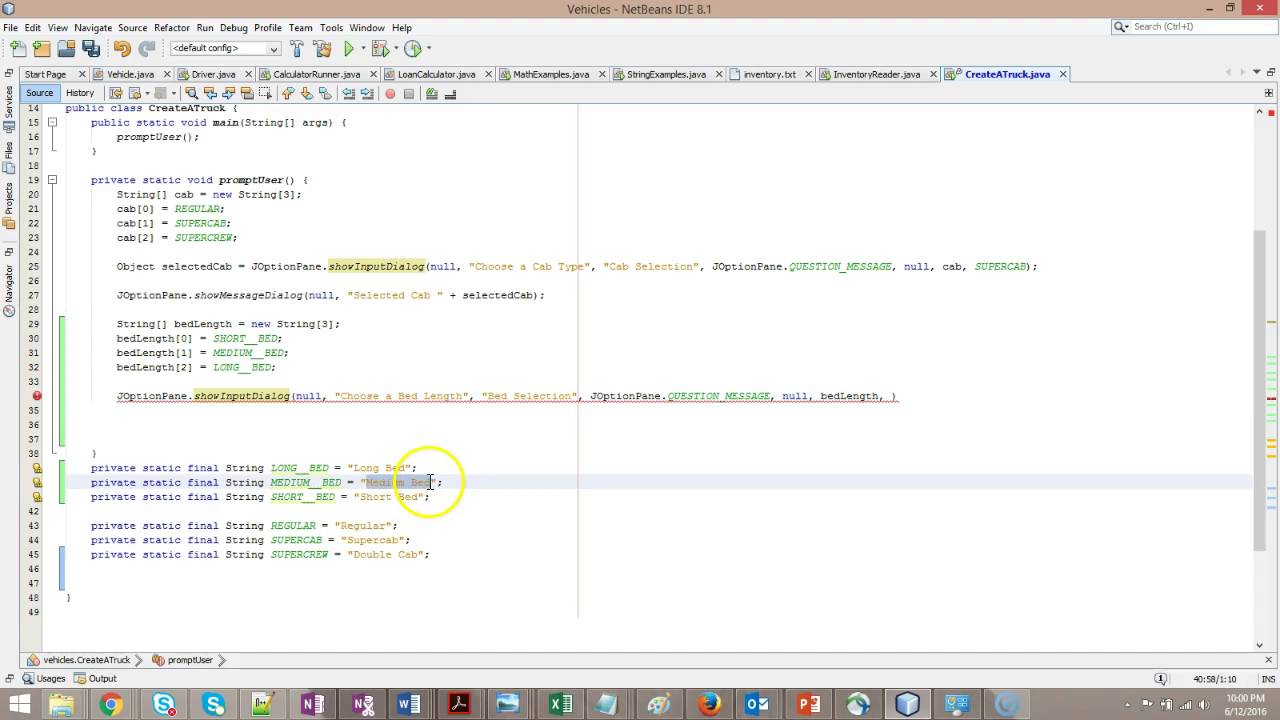The height and width of the screenshot is (720, 1280).
Task: Find next occurrence in editor toolbar
Action: coord(227,93)
